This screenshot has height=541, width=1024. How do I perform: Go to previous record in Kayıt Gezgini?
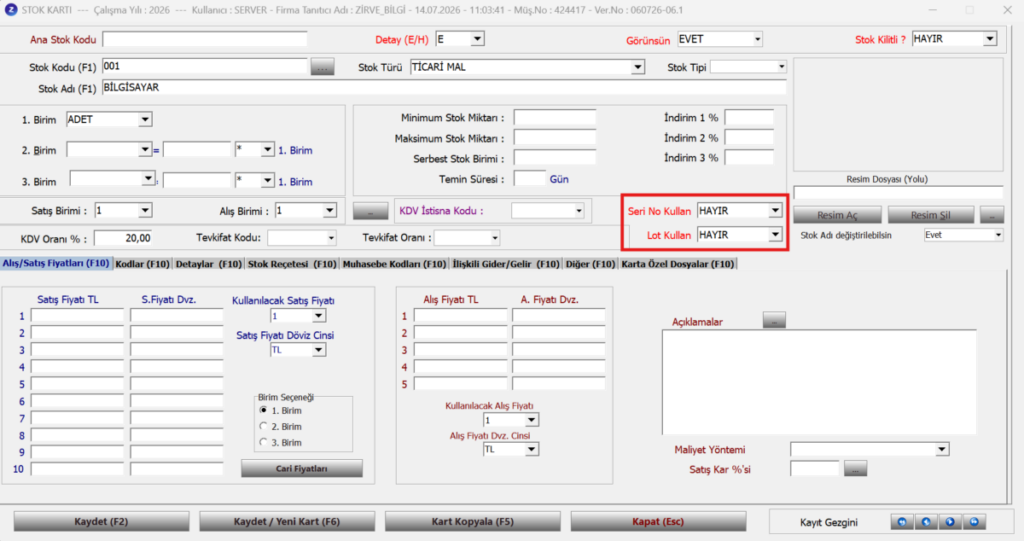point(926,522)
